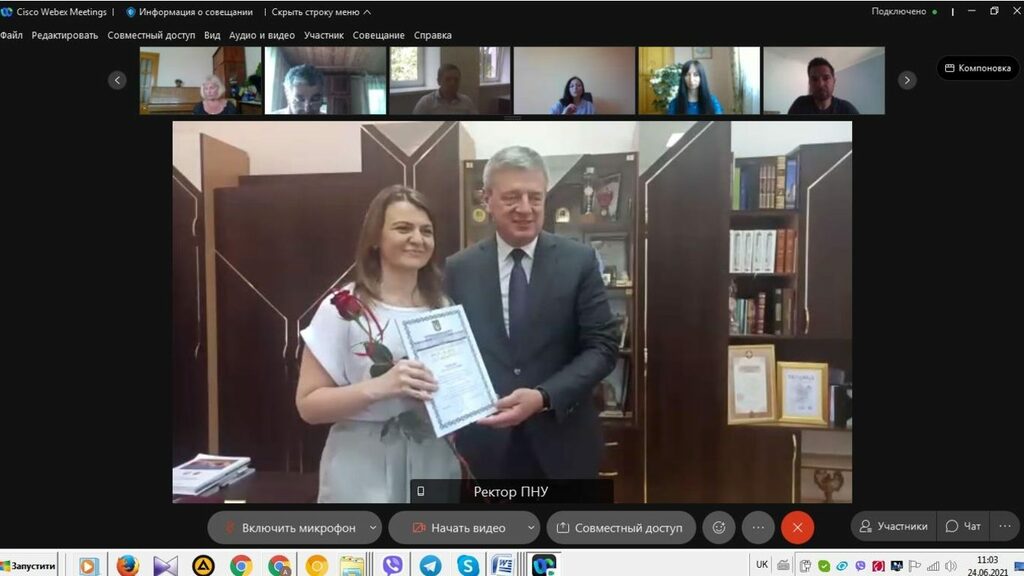Open the Аудио и видео menu
The width and height of the screenshot is (1024, 576).
[262, 35]
